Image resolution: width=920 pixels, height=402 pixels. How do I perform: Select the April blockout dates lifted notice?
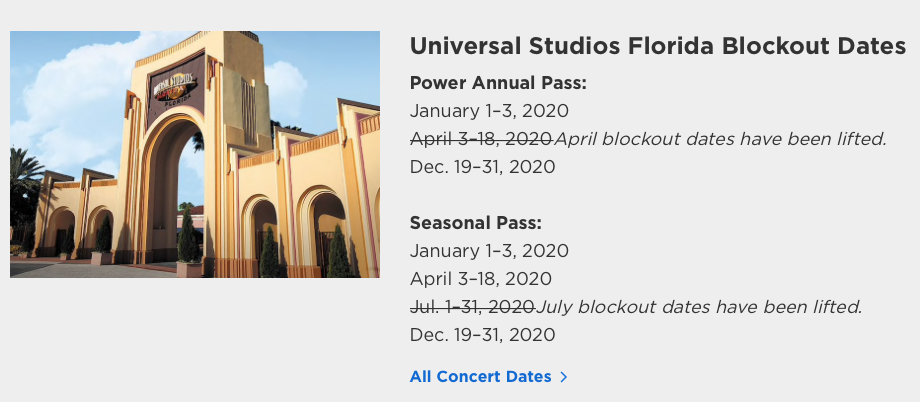tap(721, 139)
